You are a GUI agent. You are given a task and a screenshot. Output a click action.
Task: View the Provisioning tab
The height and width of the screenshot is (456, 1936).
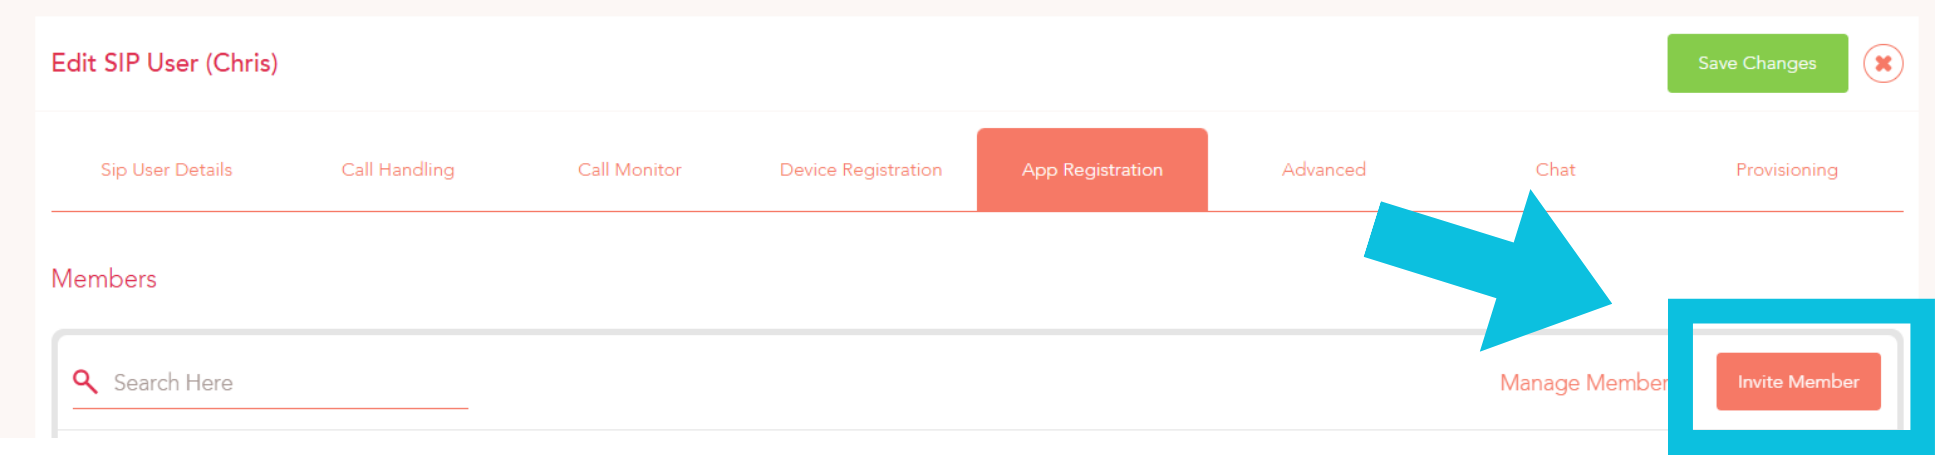pyautogui.click(x=1787, y=170)
